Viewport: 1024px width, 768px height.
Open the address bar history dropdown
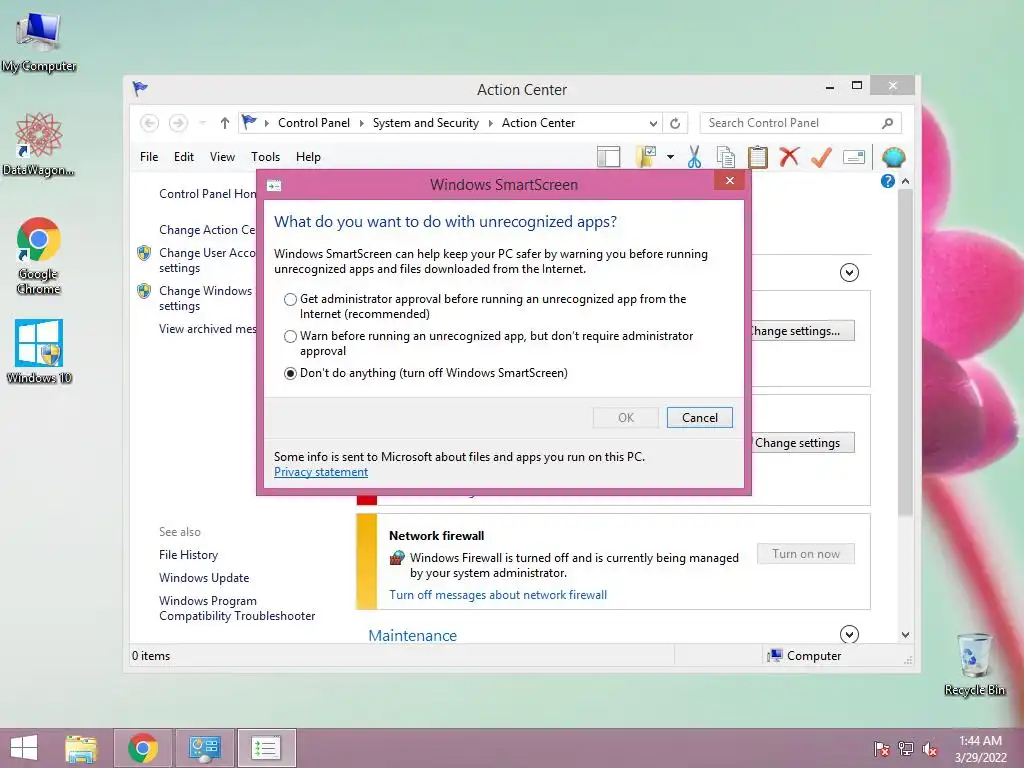point(652,123)
